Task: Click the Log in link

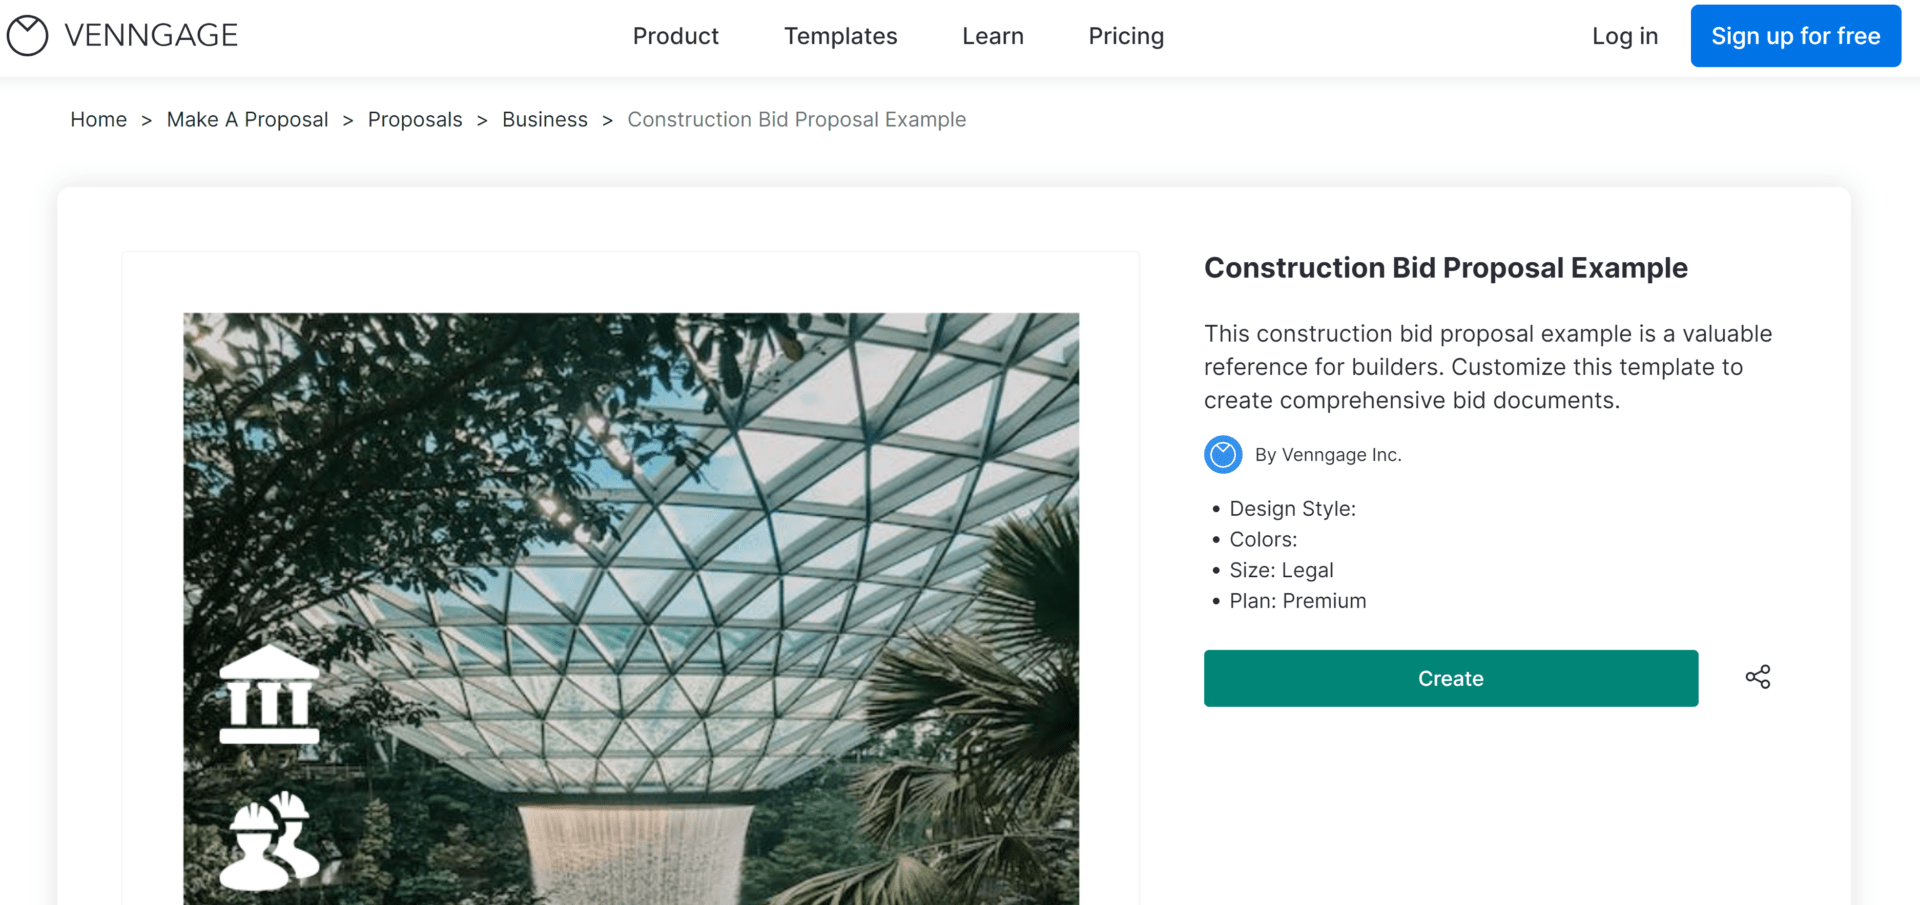Action: (x=1624, y=35)
